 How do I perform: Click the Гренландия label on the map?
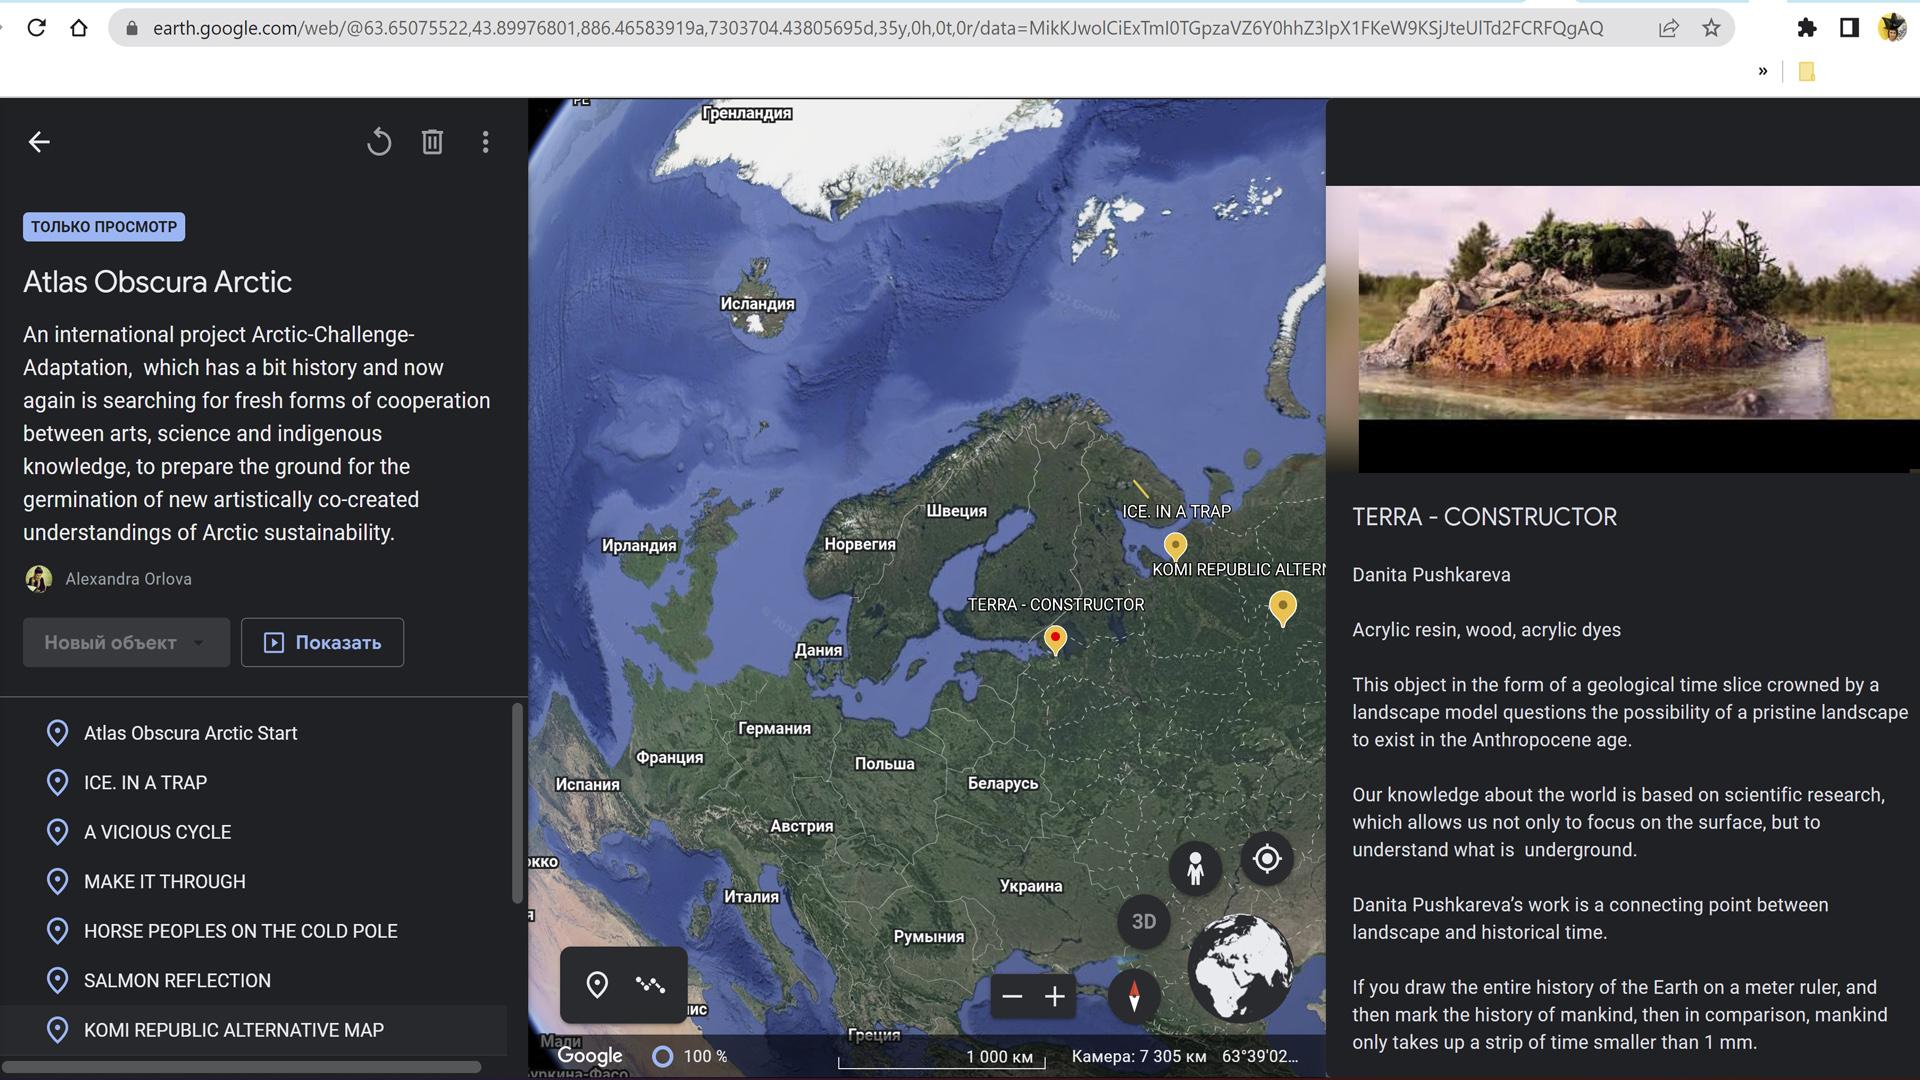click(x=747, y=114)
